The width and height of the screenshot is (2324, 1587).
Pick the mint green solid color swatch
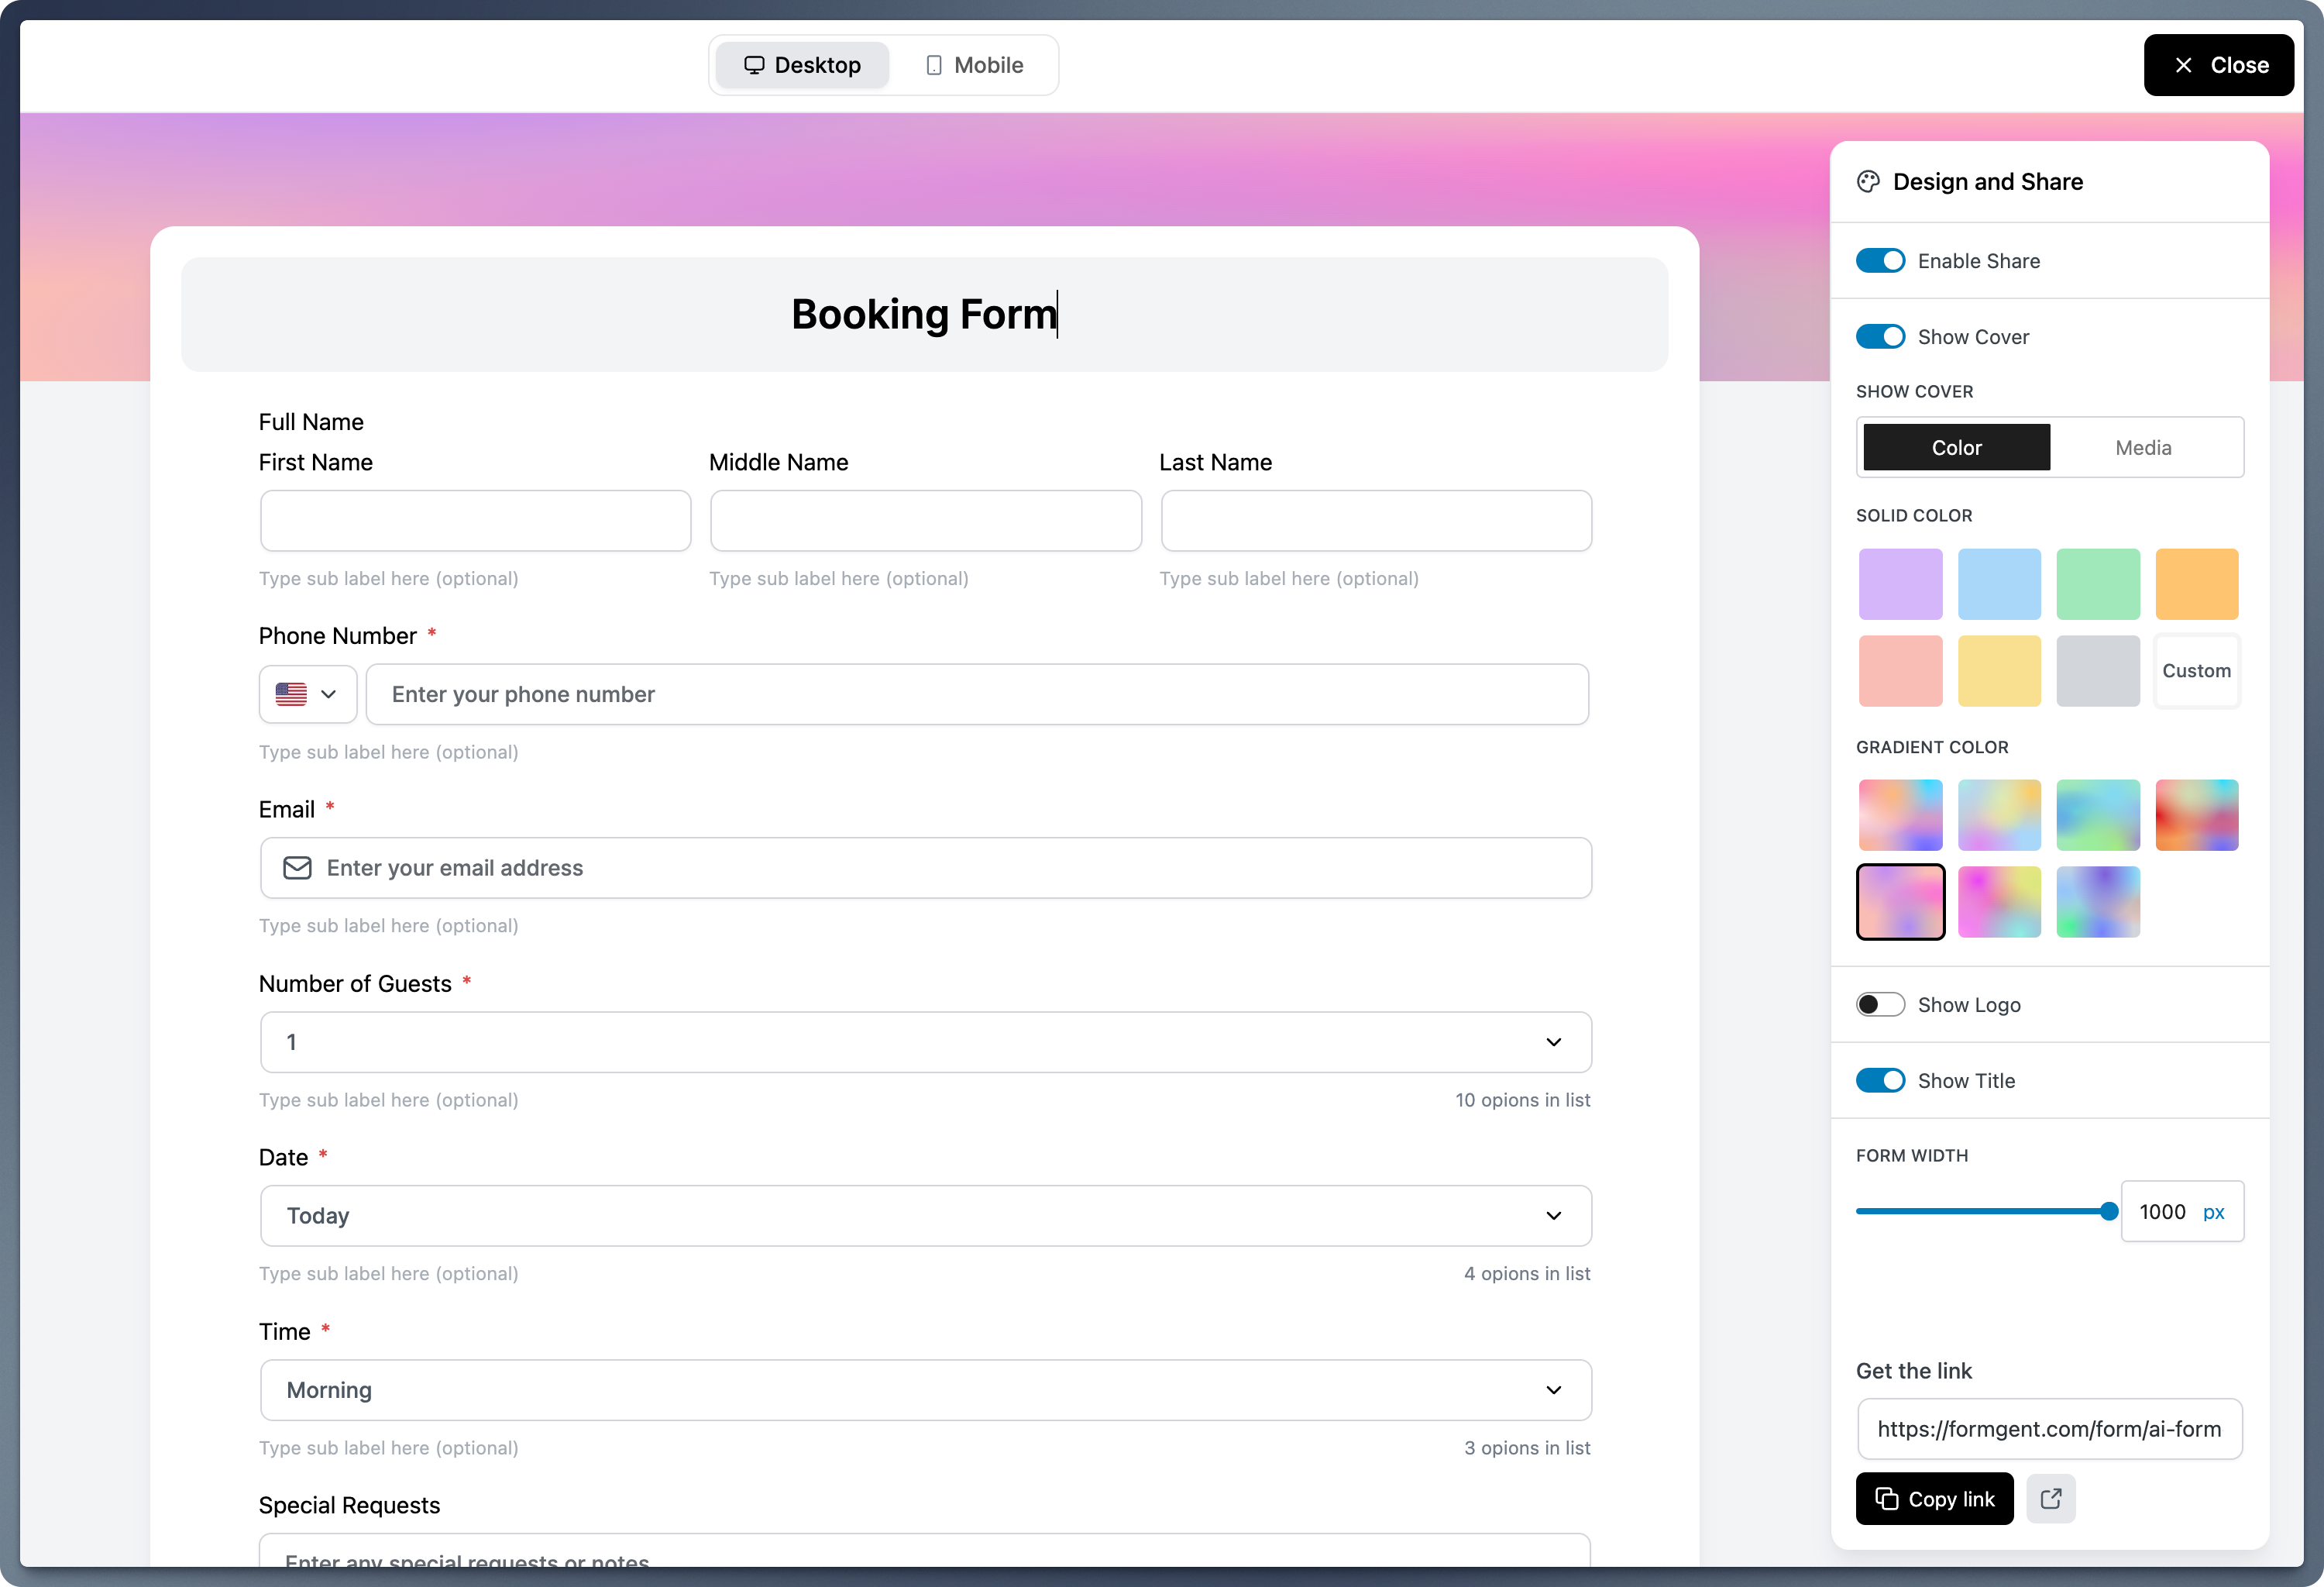coord(2098,584)
